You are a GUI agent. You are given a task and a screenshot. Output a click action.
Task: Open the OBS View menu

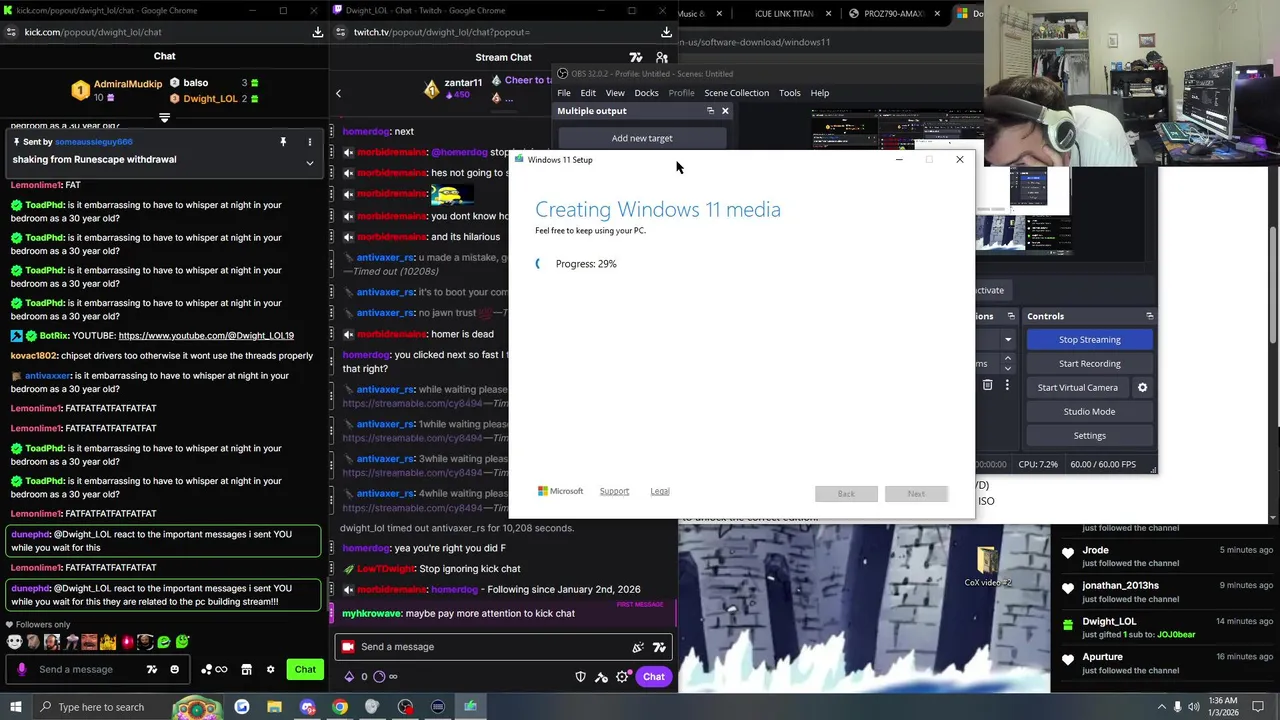tap(615, 93)
